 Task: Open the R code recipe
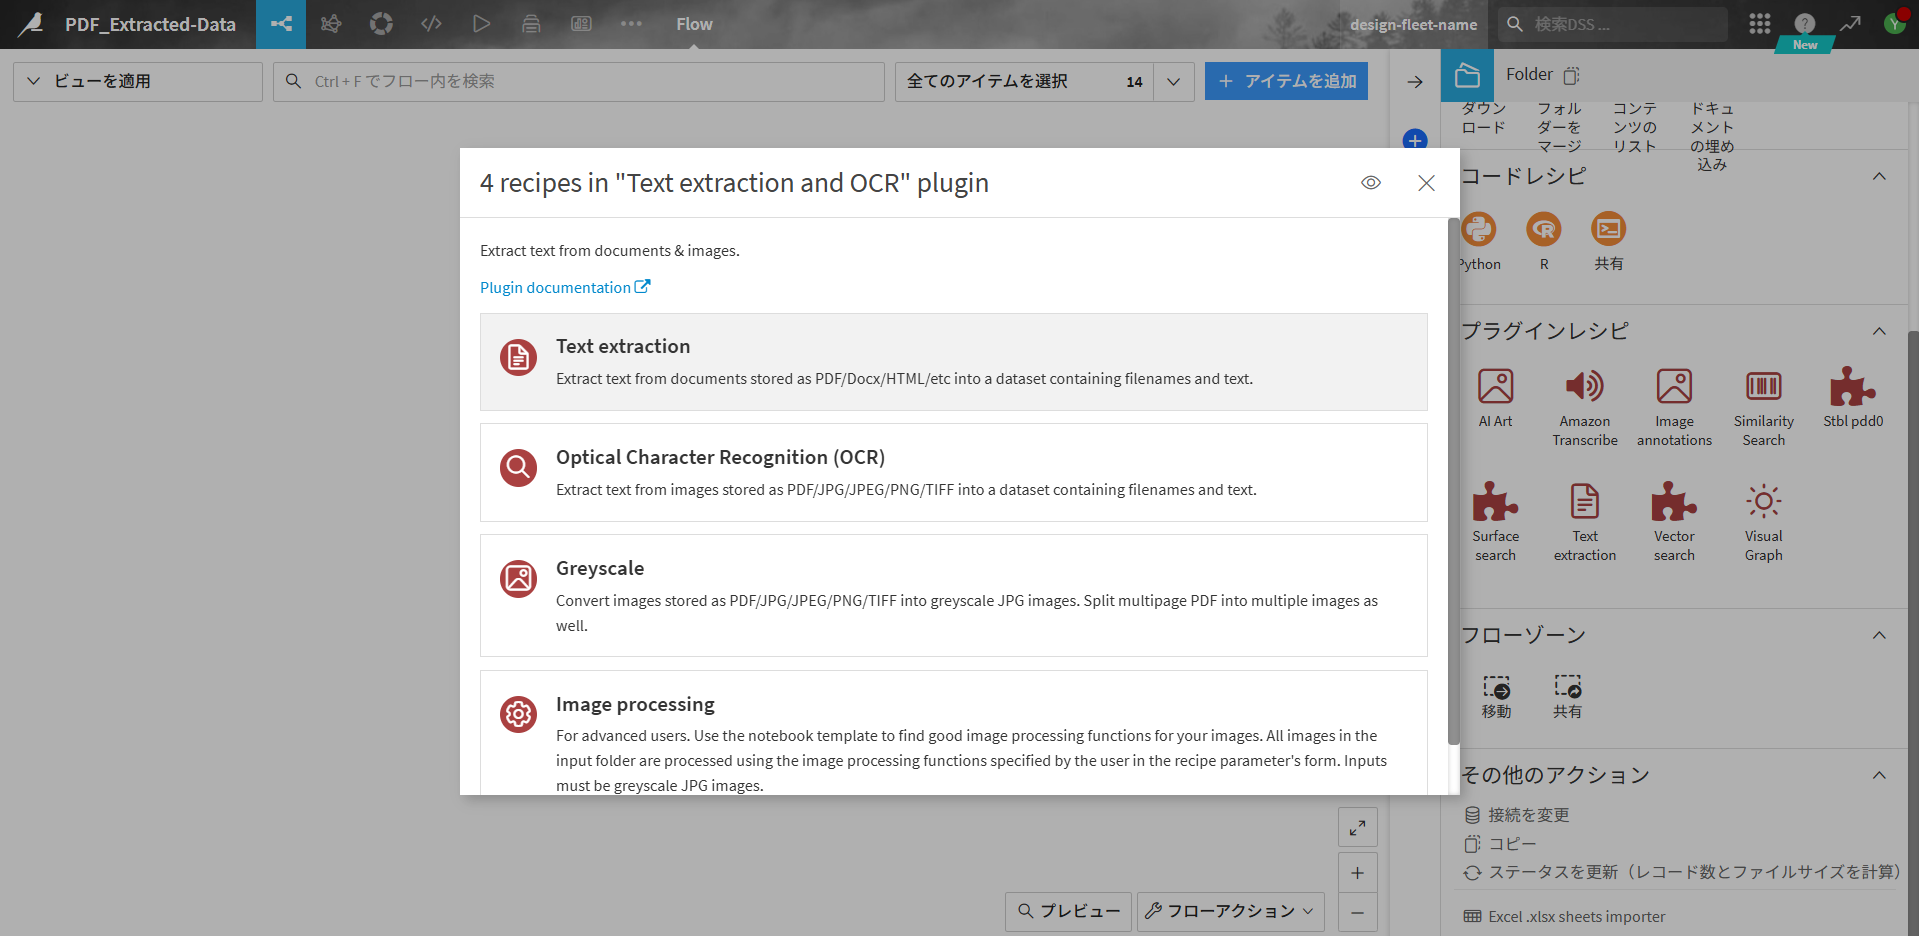click(x=1543, y=230)
